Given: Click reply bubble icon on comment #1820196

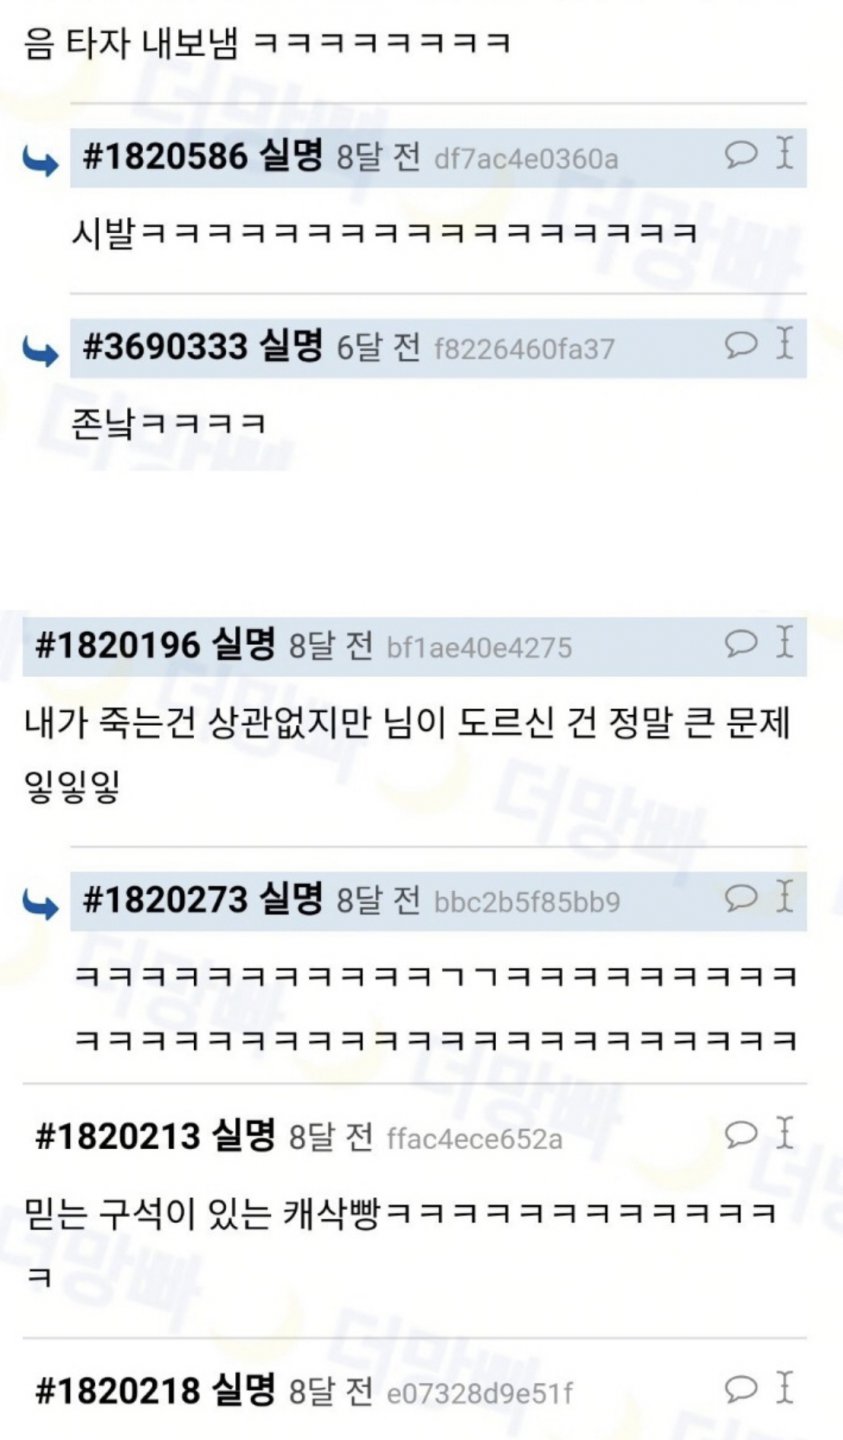Looking at the screenshot, I should [741, 642].
